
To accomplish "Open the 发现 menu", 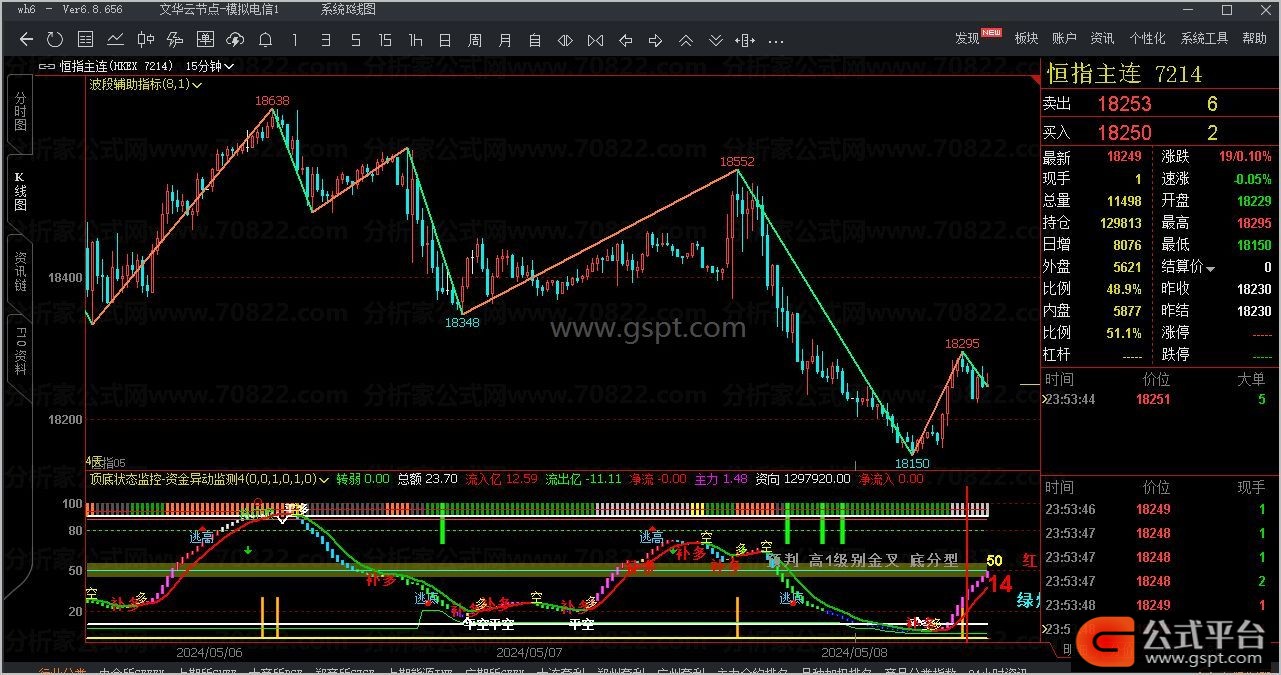I will (967, 39).
